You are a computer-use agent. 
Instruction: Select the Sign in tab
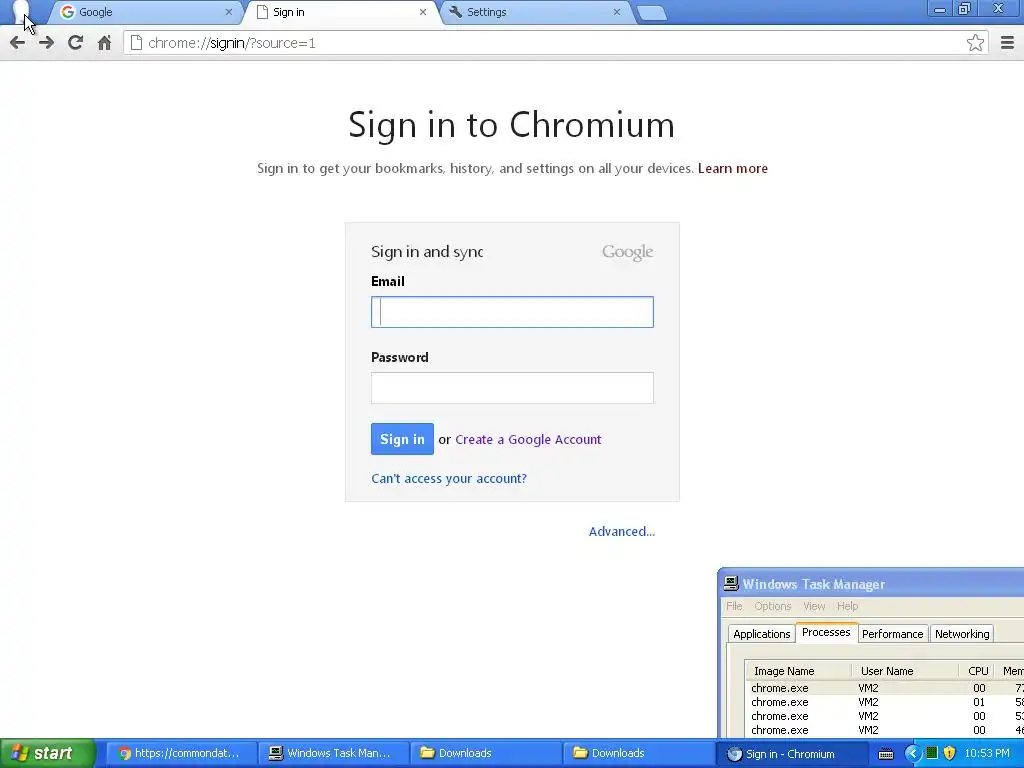tap(341, 12)
